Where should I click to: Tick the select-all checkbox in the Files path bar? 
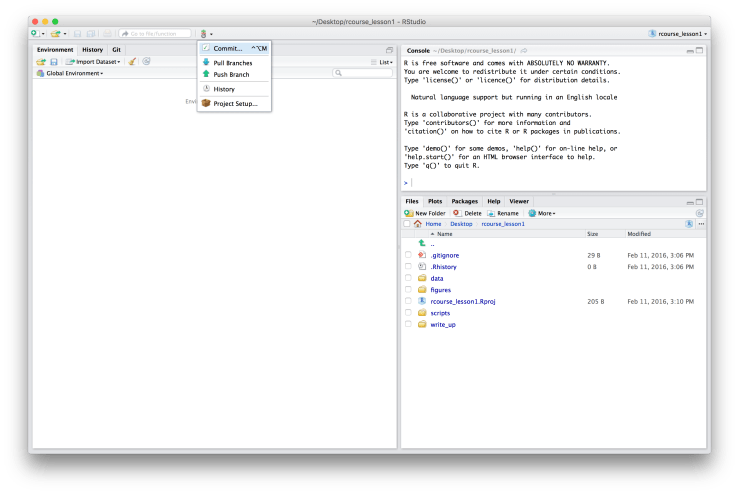click(407, 224)
